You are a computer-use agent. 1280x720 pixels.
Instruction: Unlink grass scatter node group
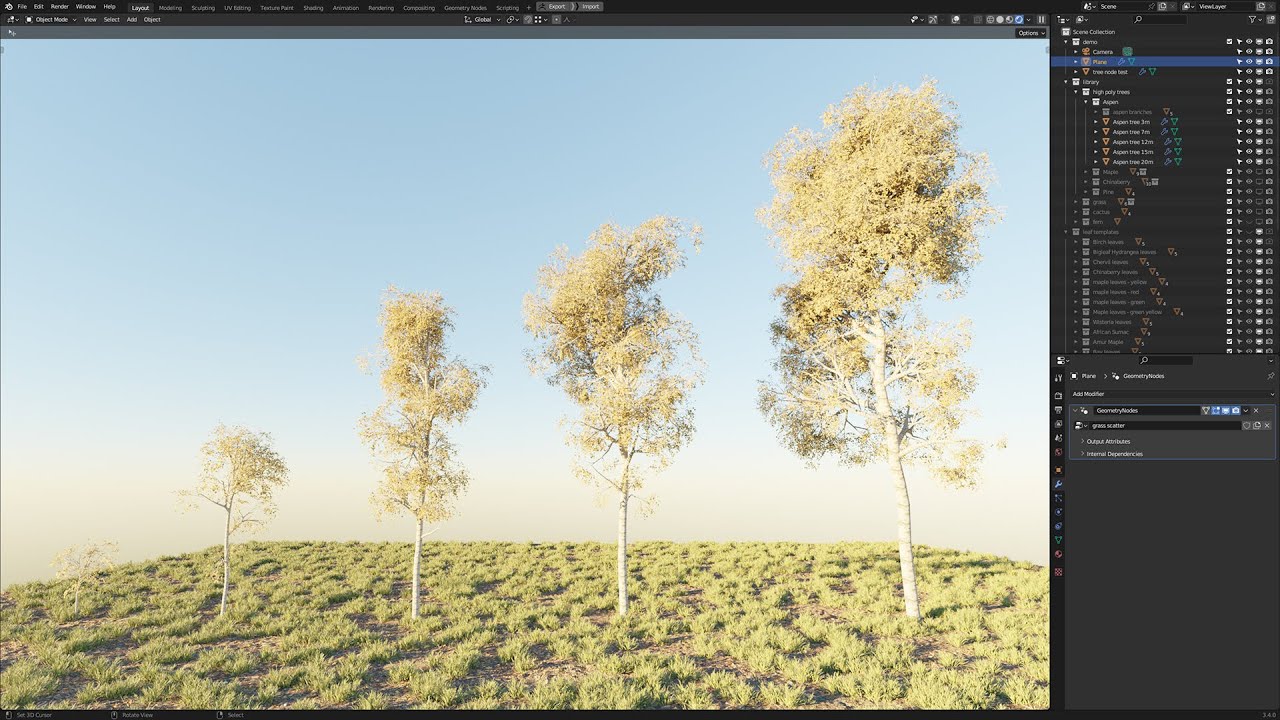coord(1267,425)
